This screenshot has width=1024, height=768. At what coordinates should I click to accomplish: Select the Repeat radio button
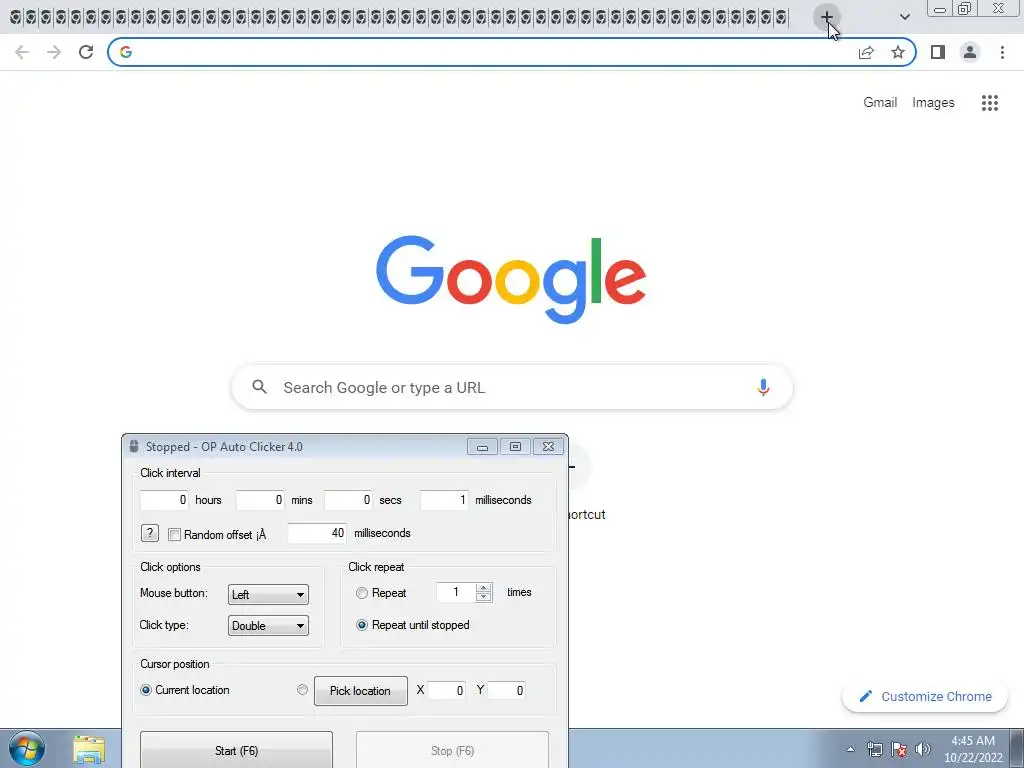pos(362,593)
